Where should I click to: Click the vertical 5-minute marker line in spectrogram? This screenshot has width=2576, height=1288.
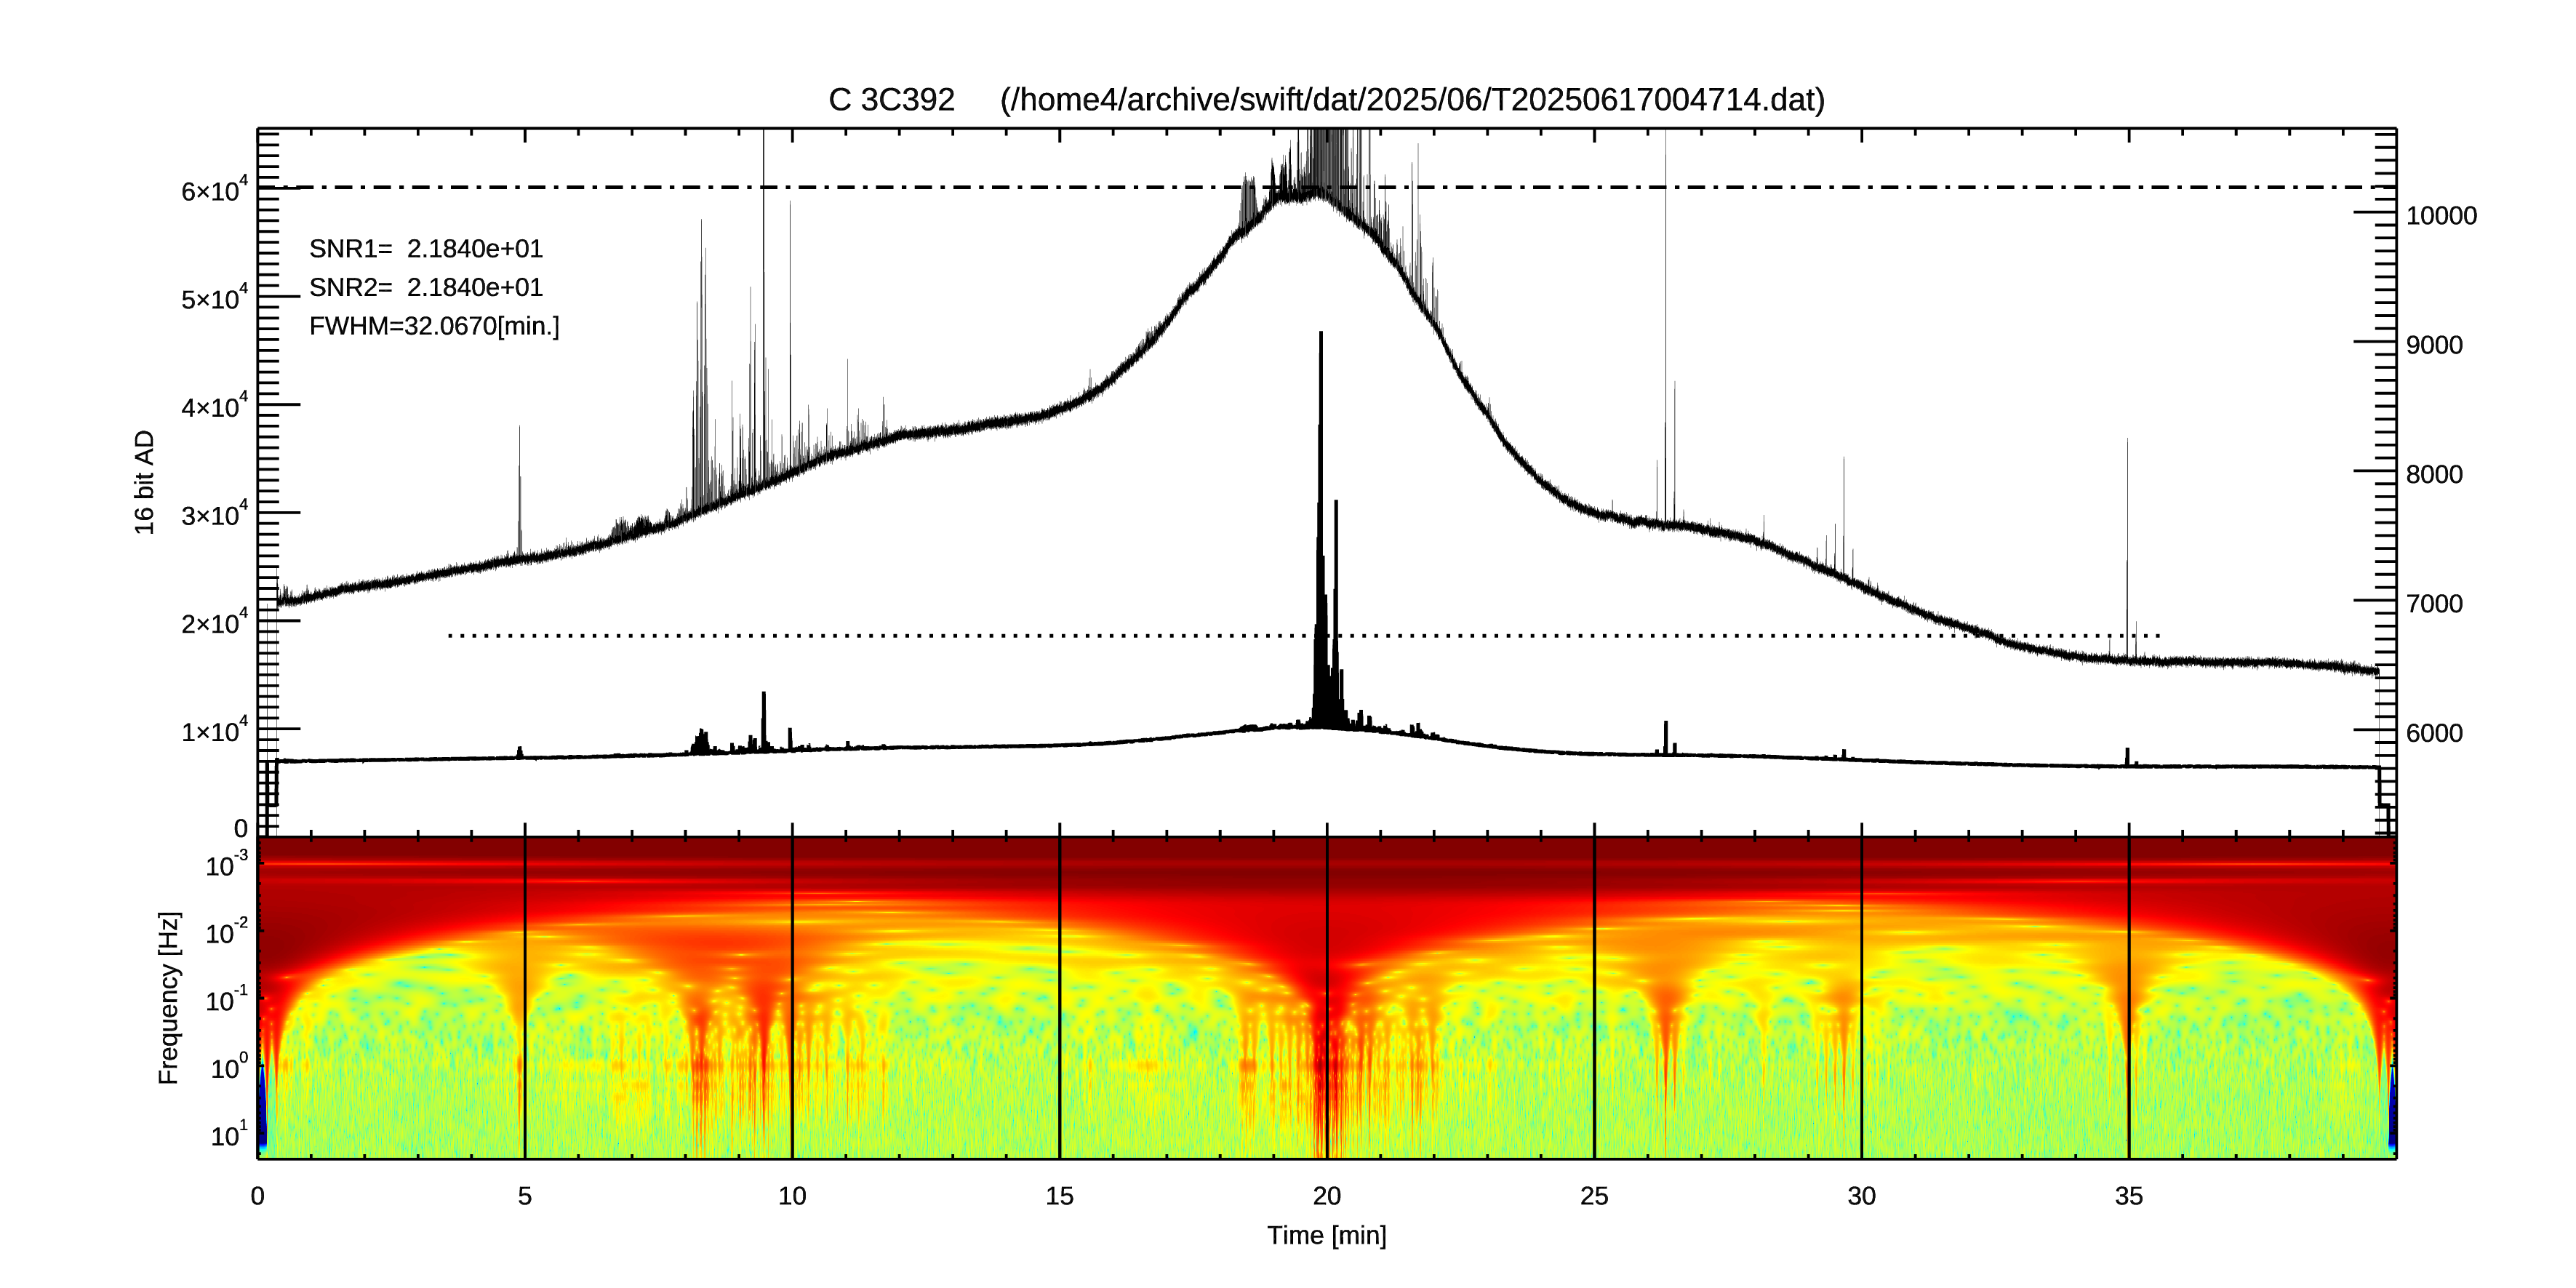525,997
